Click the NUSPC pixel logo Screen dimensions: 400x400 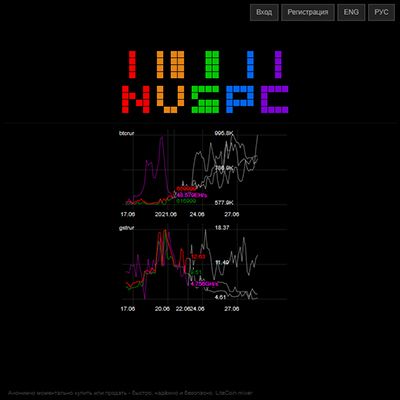[x=205, y=82]
